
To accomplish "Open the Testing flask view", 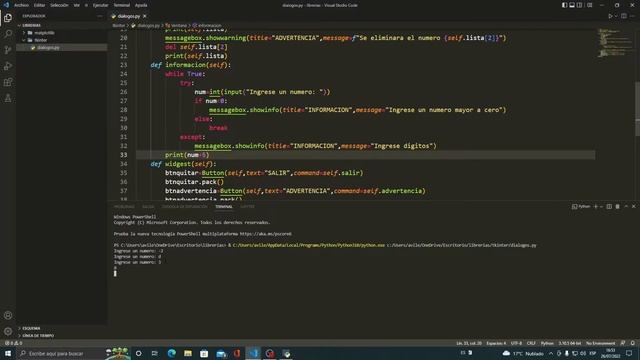I will pos(8,98).
